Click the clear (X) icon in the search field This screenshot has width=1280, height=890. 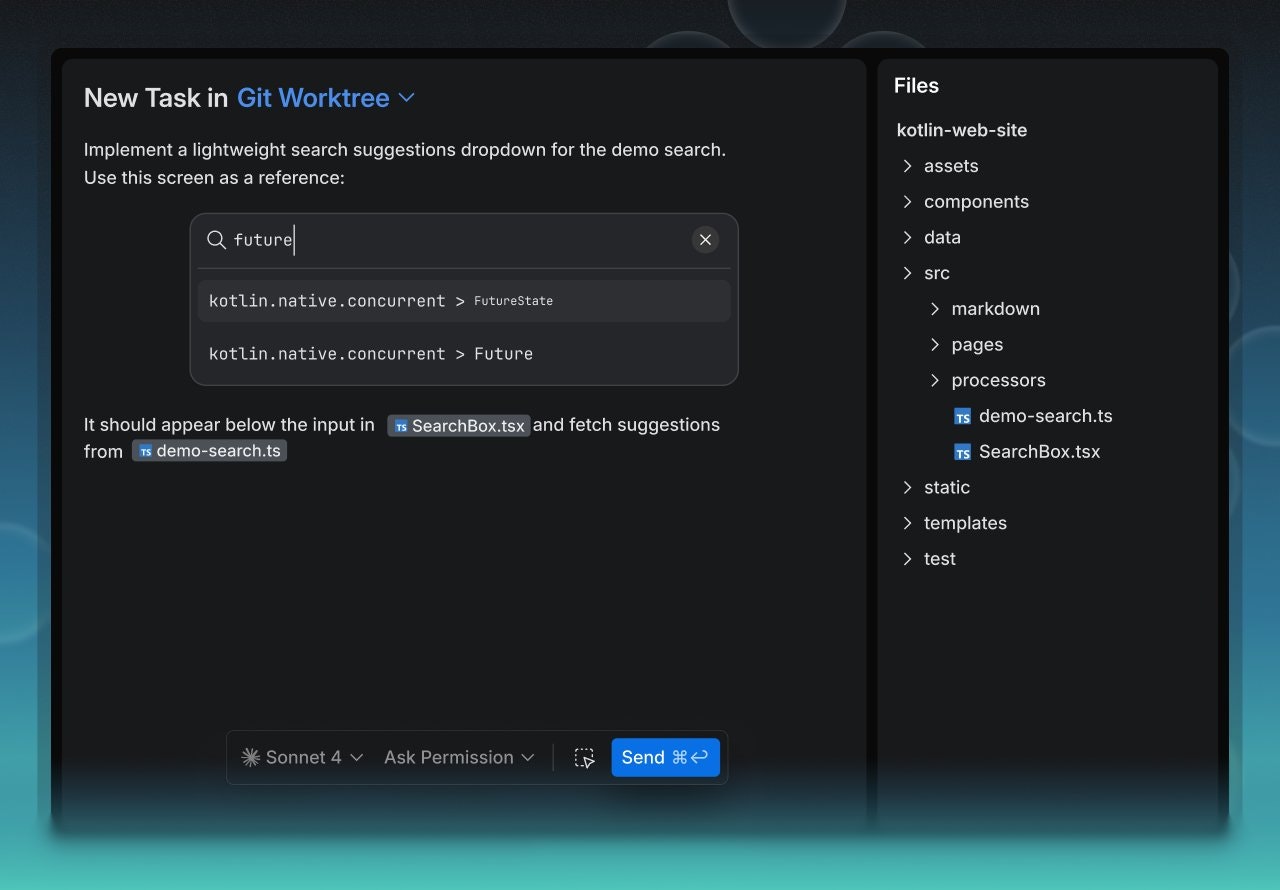pos(705,240)
